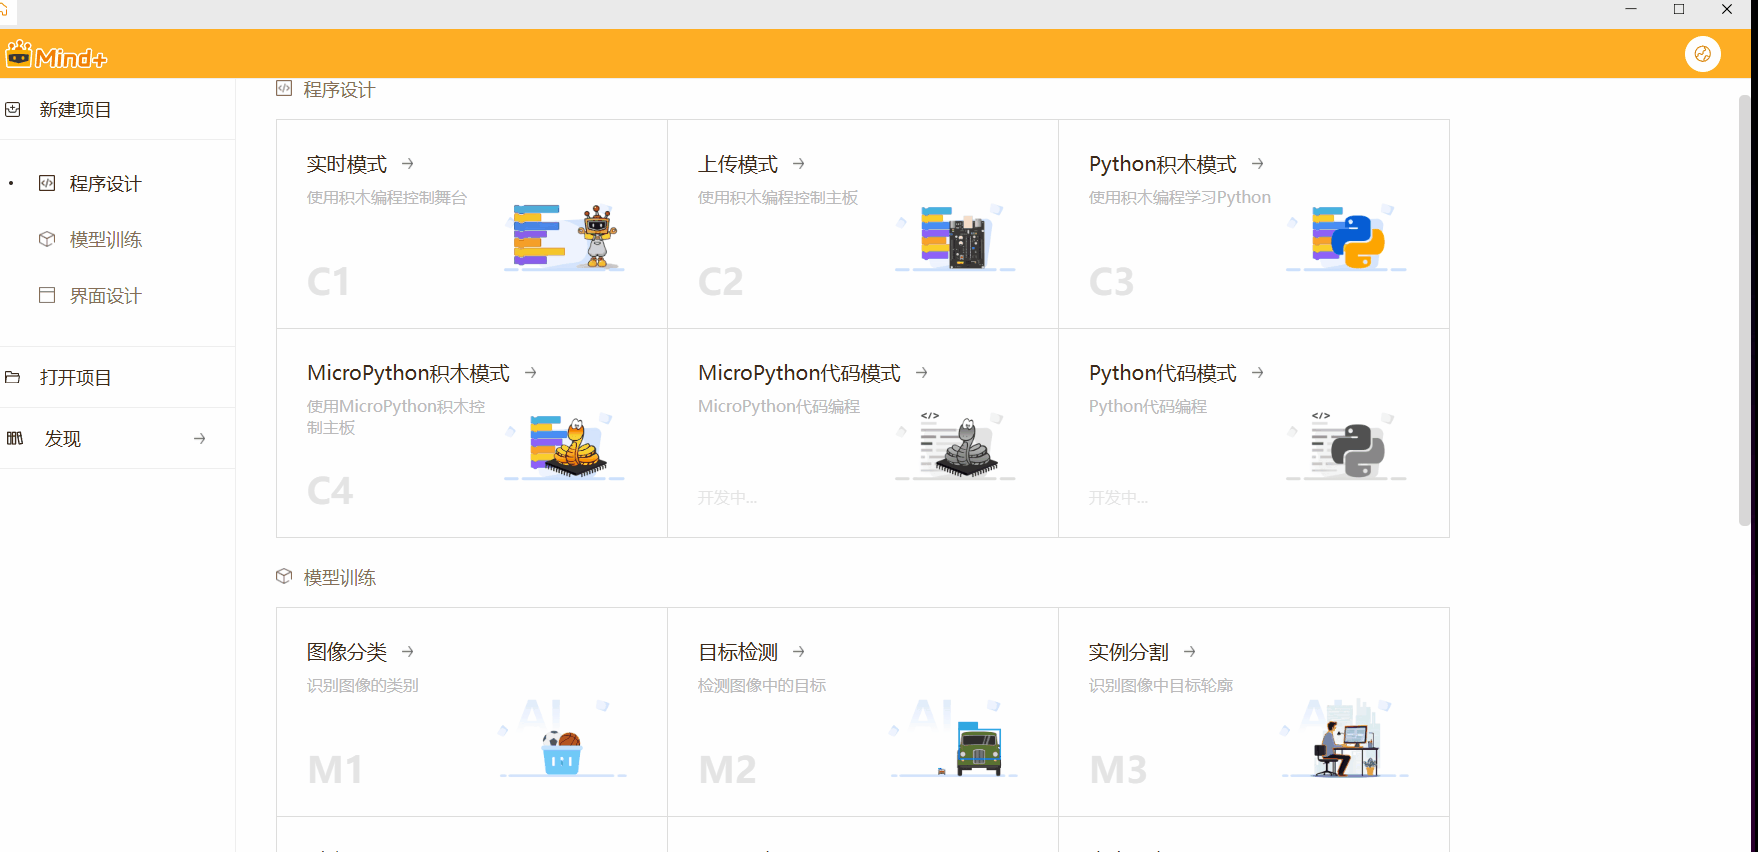Click the 打开项目 folder icon
This screenshot has height=852, width=1758.
point(13,377)
